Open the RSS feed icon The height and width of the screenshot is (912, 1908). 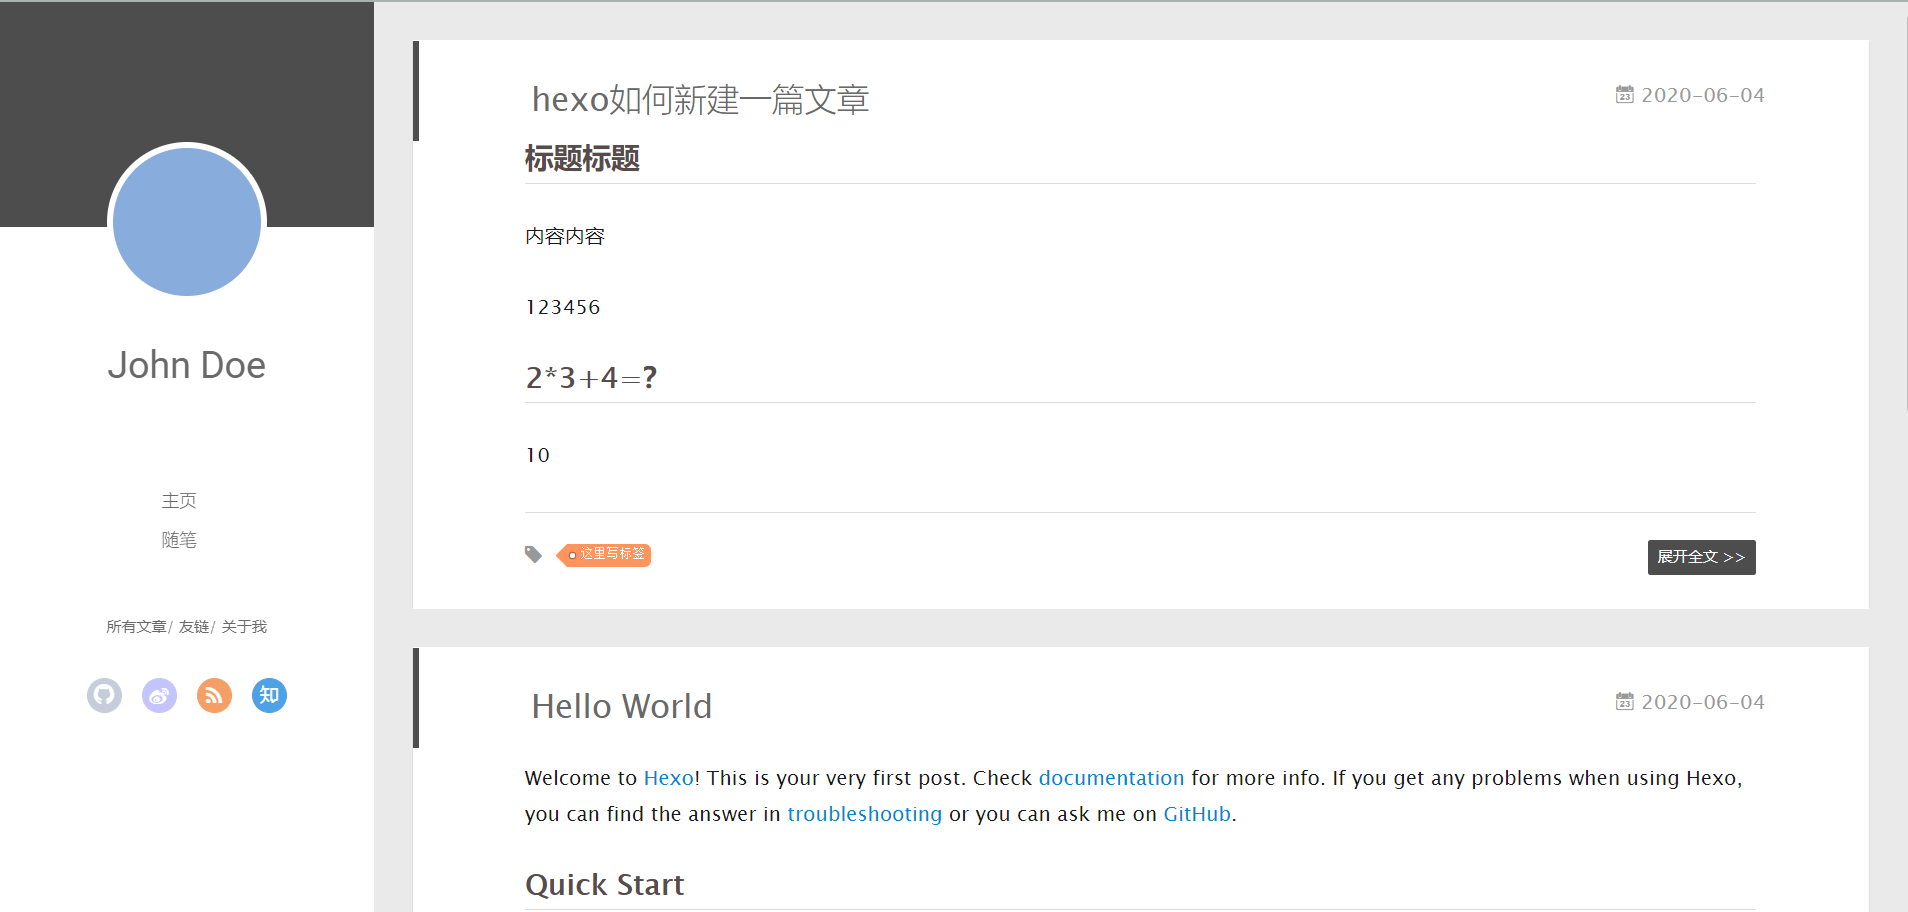pos(214,695)
